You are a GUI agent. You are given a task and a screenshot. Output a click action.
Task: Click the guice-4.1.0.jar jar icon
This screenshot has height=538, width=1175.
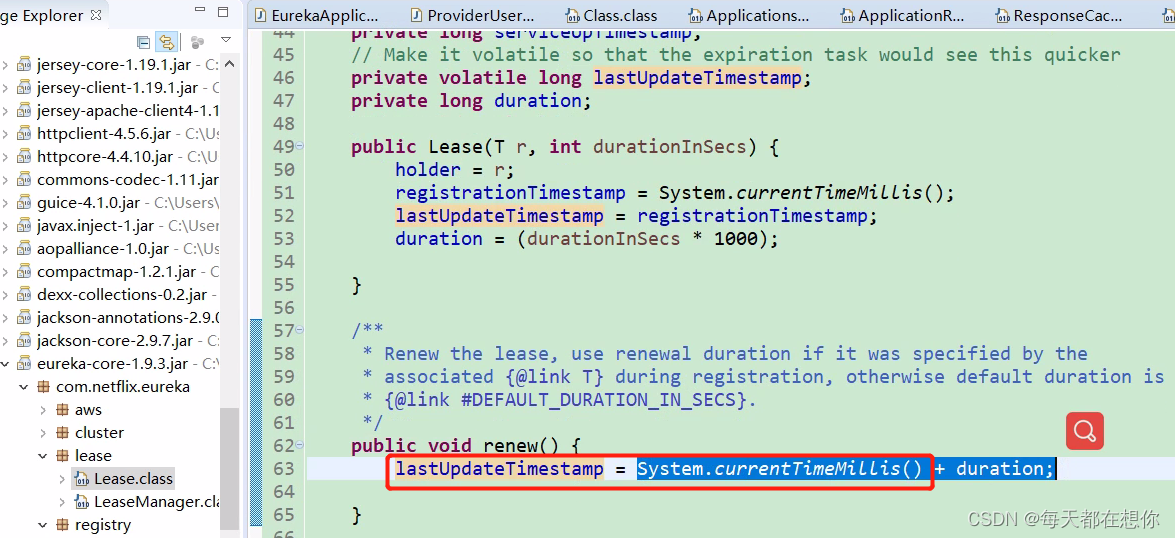(25, 203)
